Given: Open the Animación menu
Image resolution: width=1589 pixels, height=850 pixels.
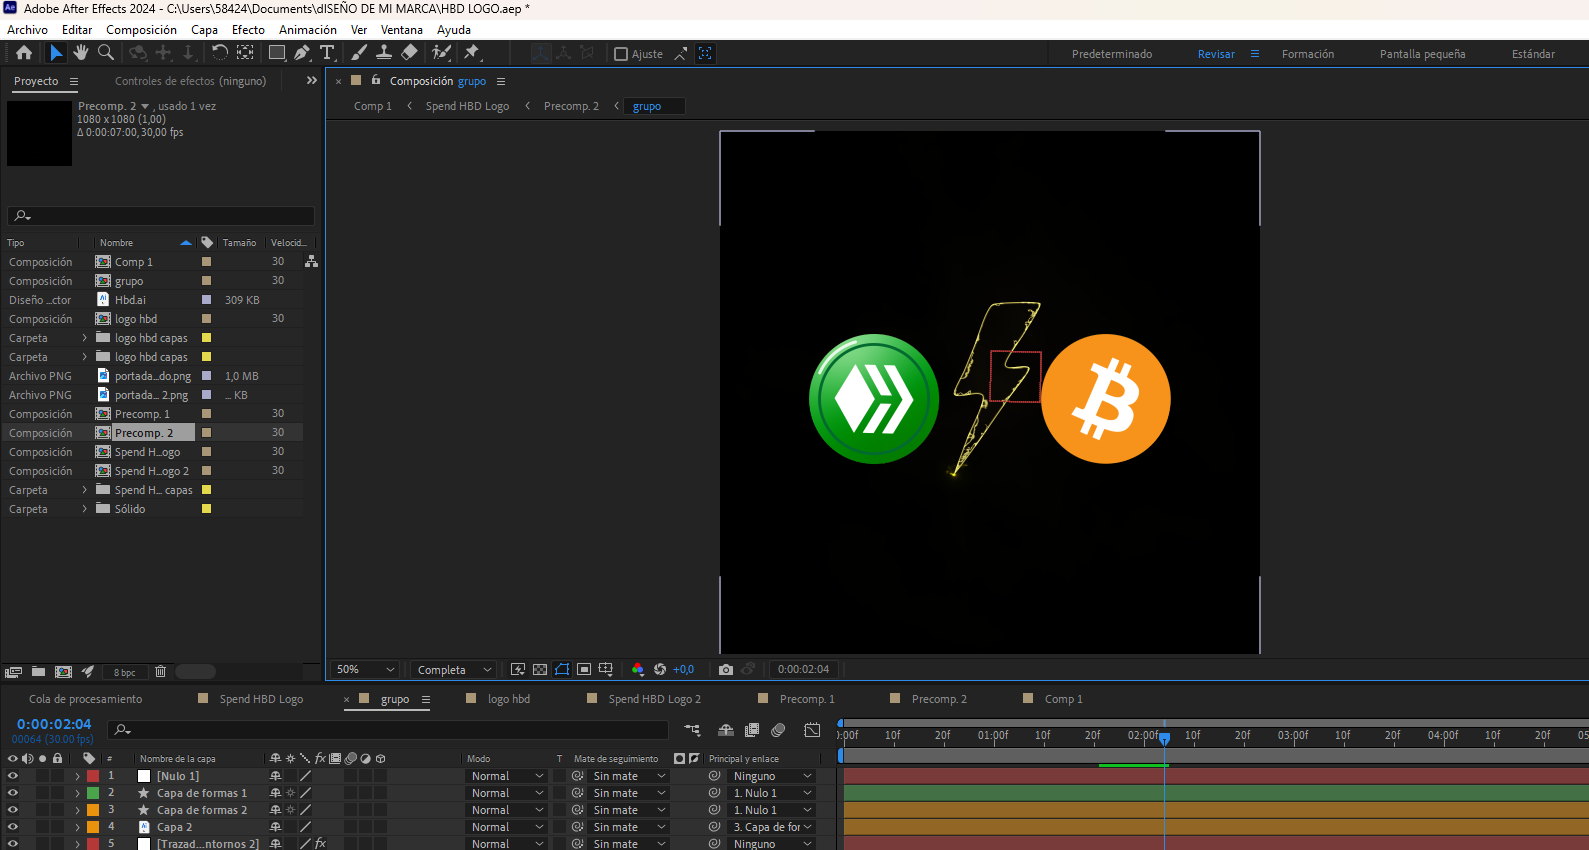Looking at the screenshot, I should pos(307,30).
